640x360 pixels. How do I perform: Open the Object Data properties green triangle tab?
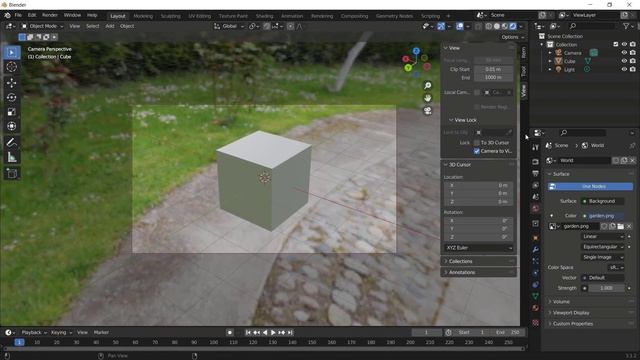tap(536, 296)
